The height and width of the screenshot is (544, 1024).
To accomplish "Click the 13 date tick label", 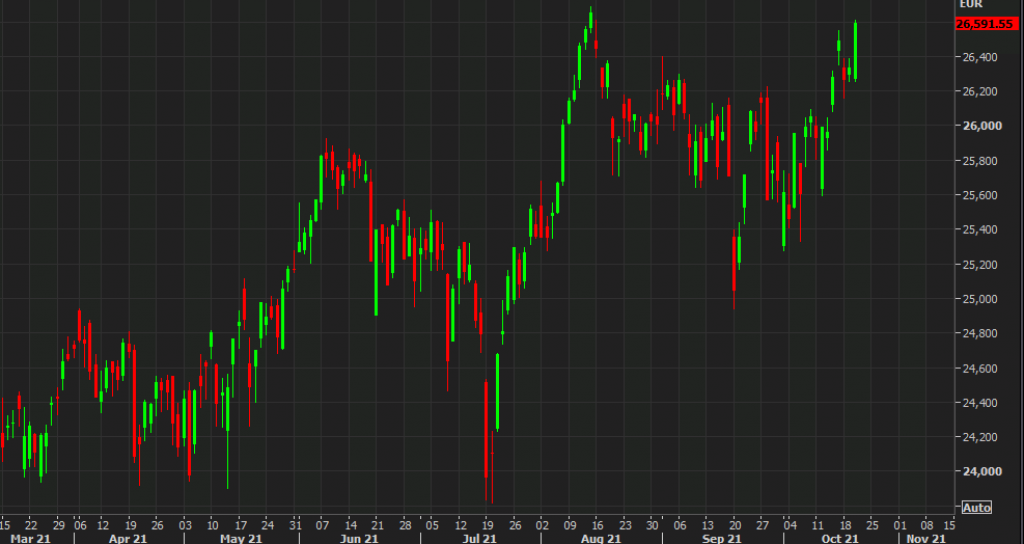I will click(707, 524).
